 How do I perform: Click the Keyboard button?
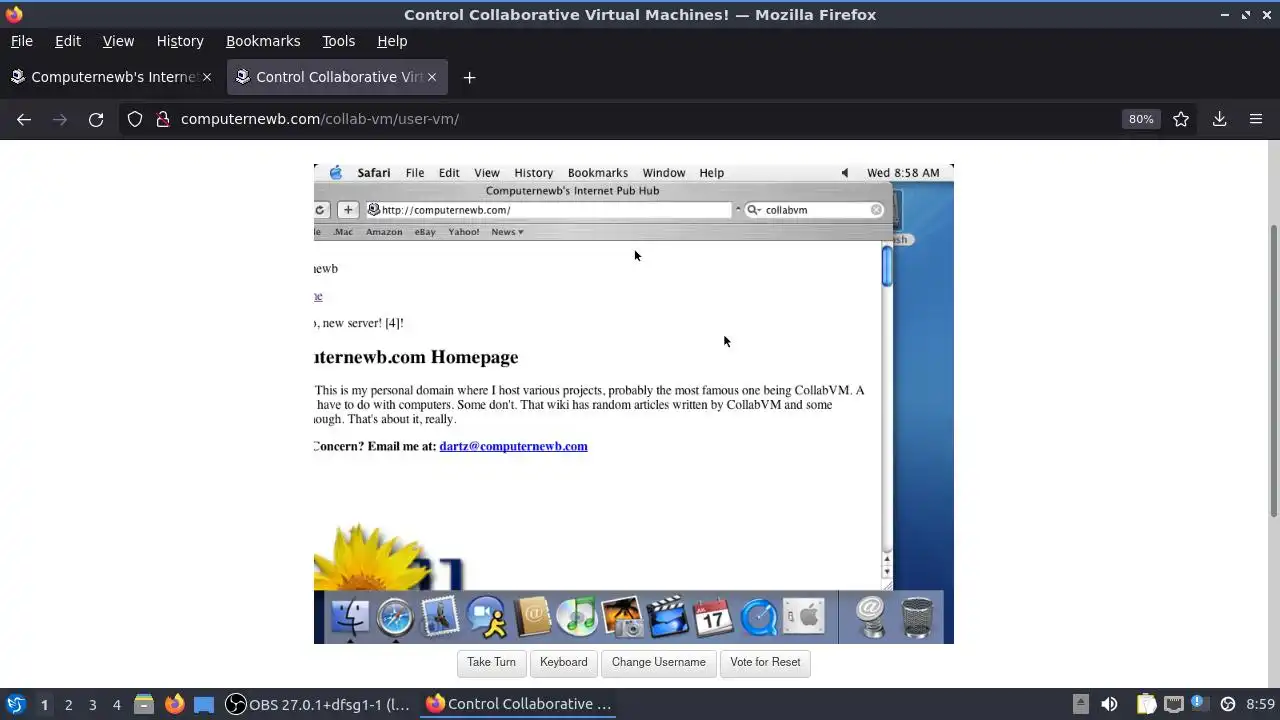[x=564, y=662]
